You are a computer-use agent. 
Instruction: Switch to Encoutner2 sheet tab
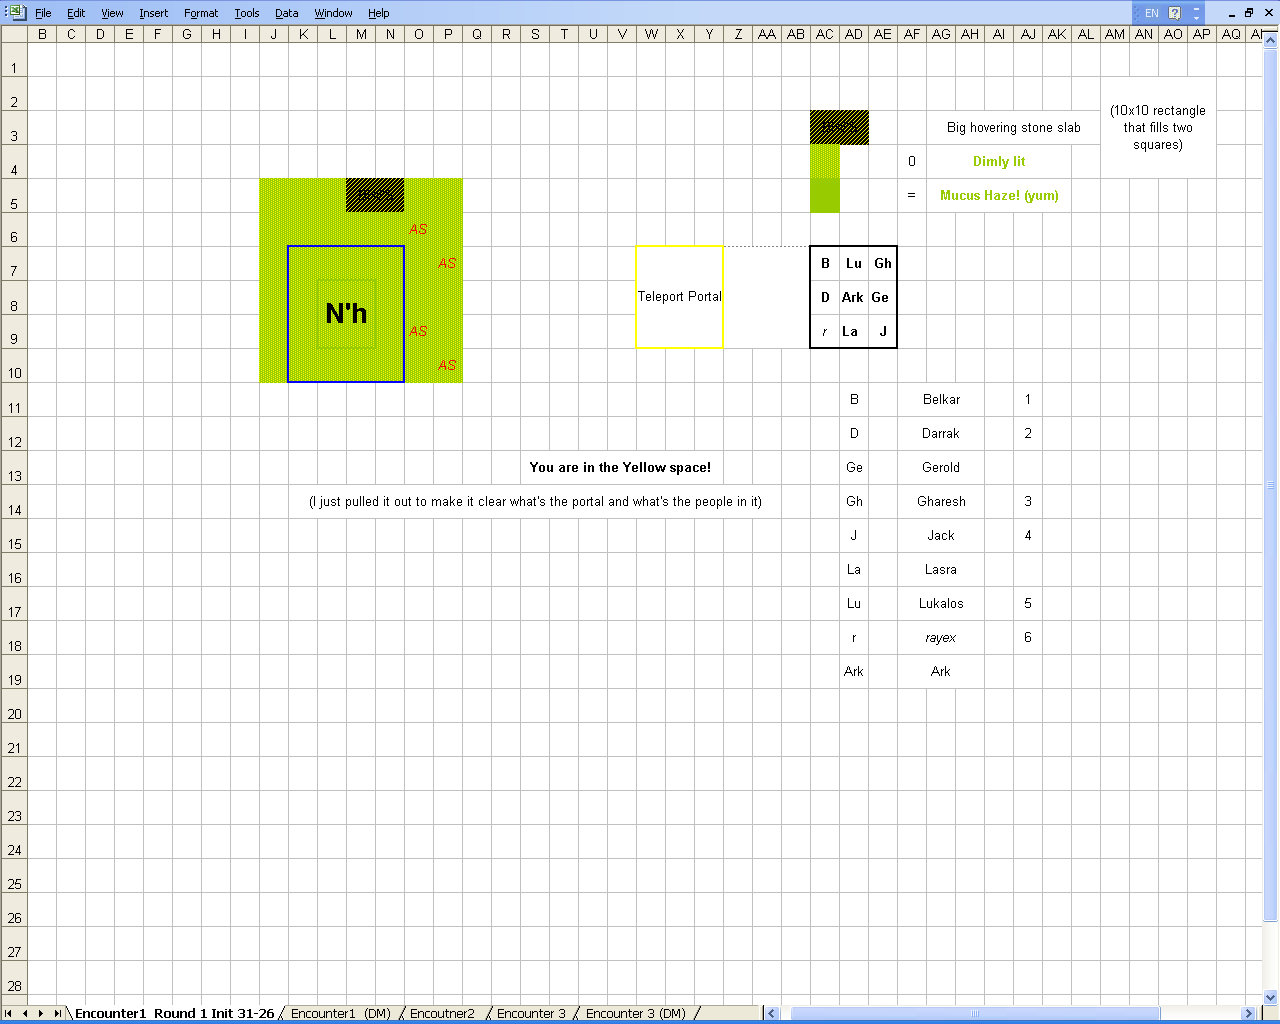442,1013
